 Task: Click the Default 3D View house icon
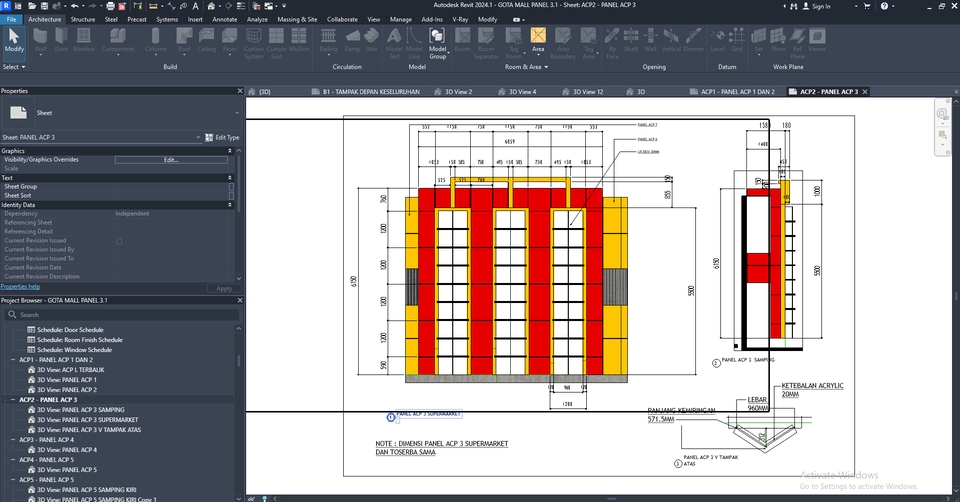click(211, 6)
